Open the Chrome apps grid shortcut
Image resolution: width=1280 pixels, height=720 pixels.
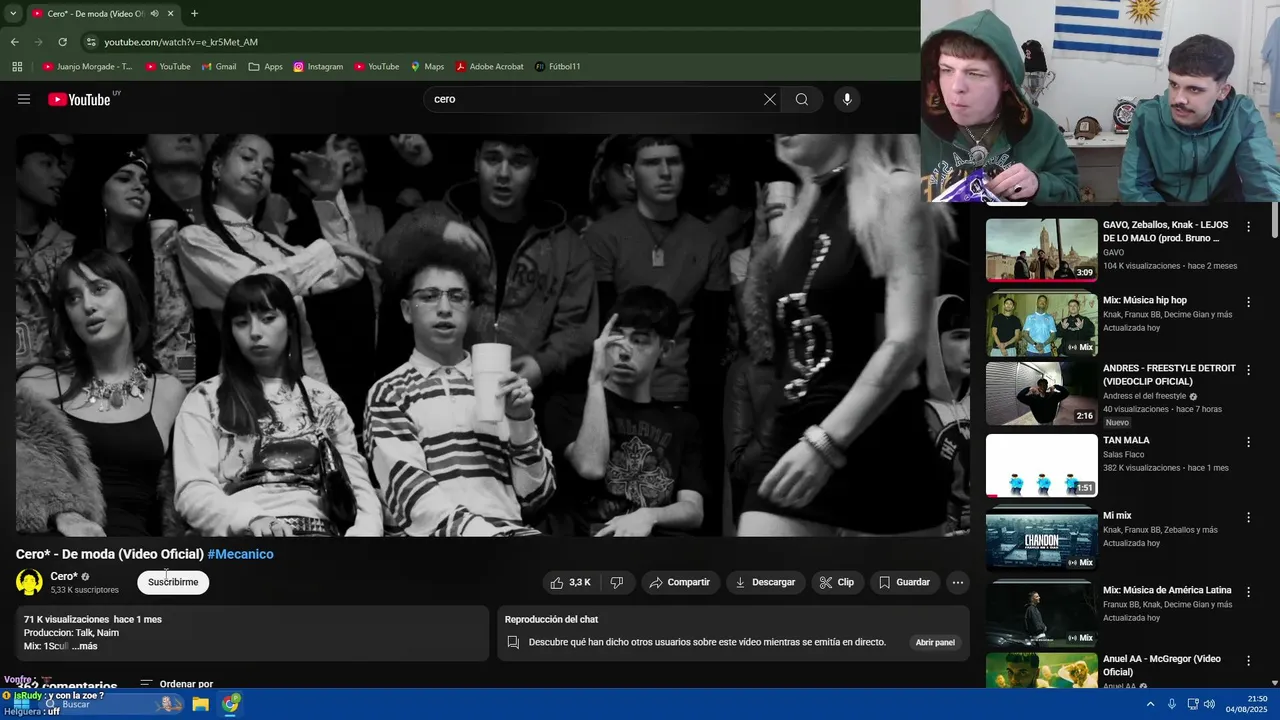(x=17, y=67)
